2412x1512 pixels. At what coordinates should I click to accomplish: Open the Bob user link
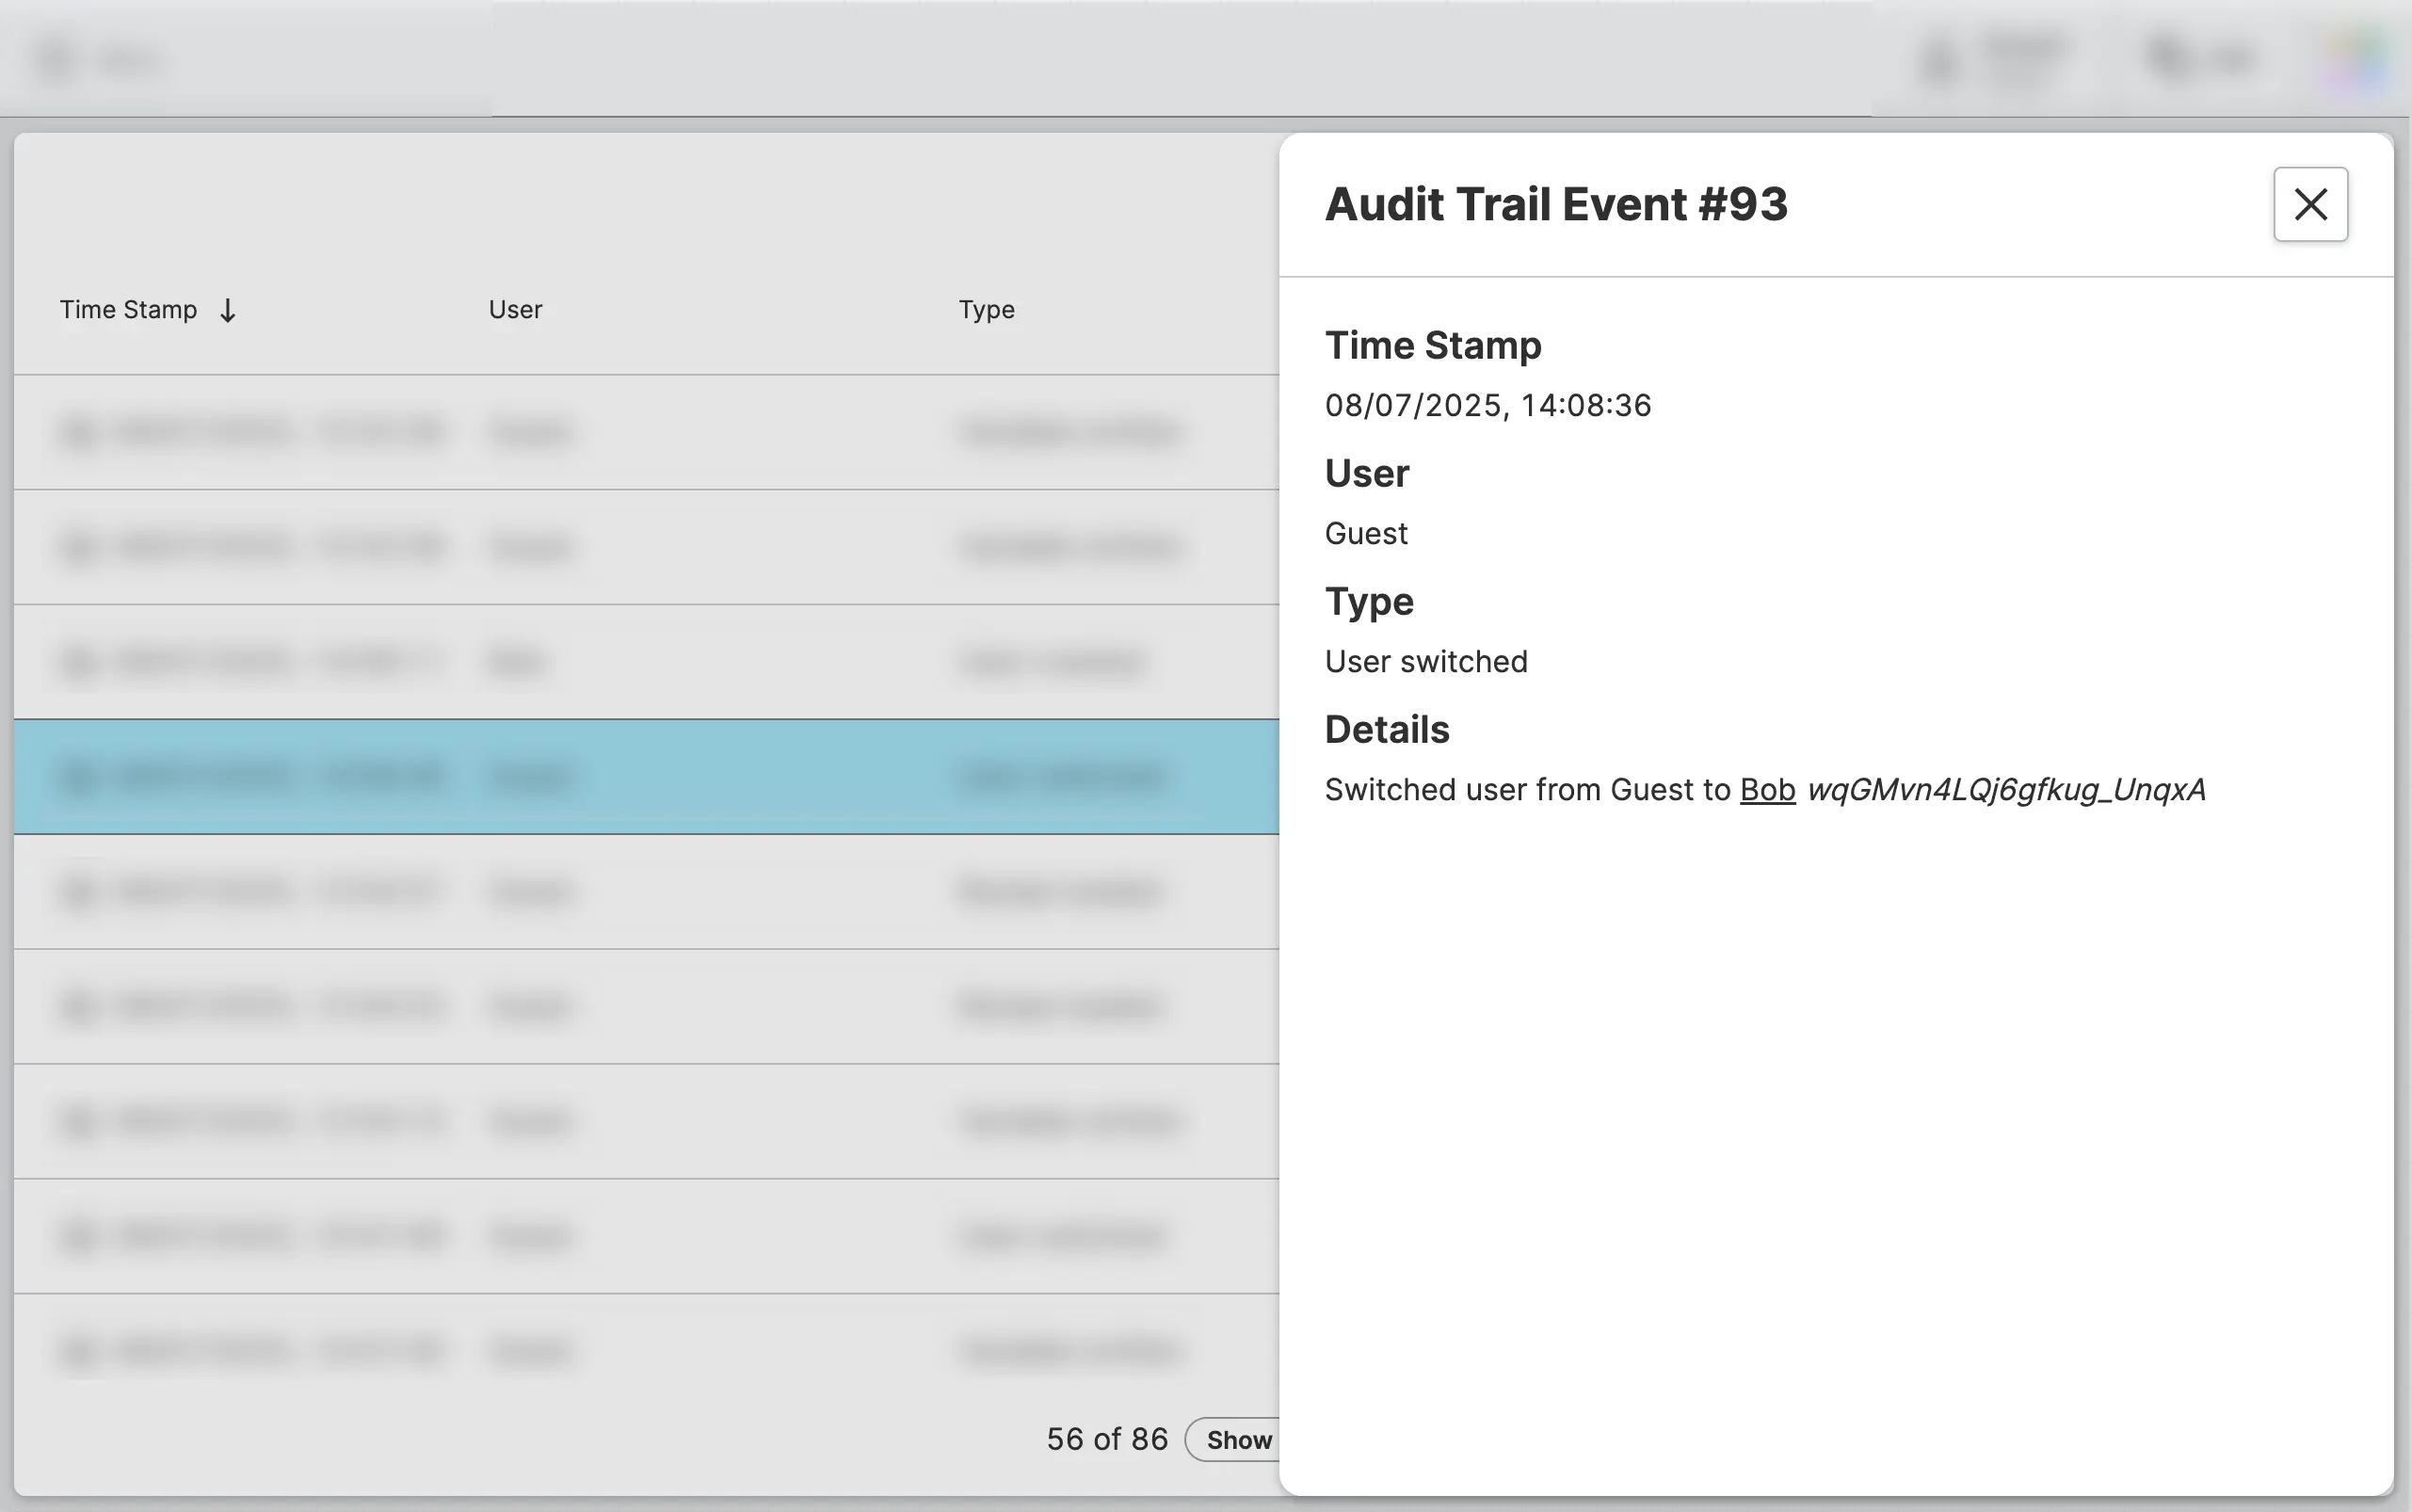(1767, 790)
